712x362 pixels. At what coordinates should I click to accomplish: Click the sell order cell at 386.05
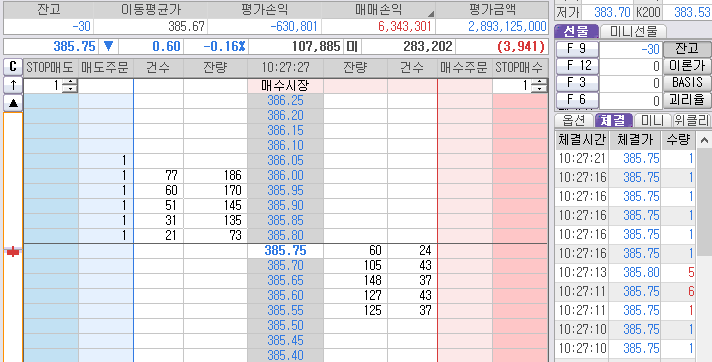tap(106, 161)
